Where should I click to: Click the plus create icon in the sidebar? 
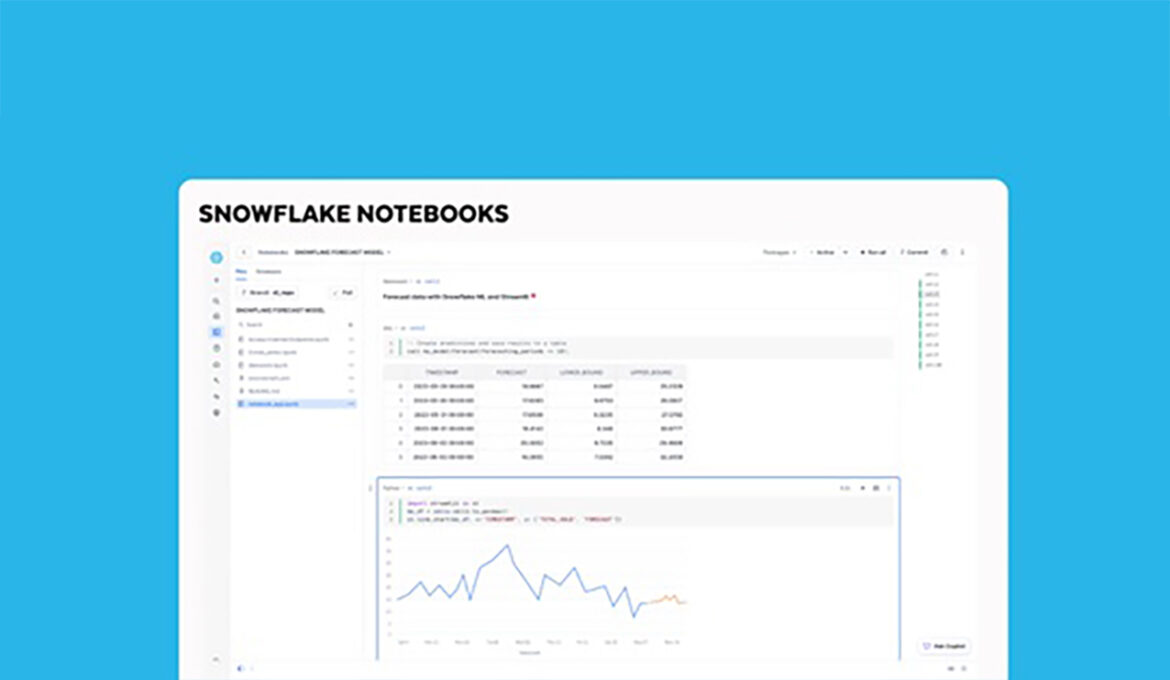coord(216,281)
